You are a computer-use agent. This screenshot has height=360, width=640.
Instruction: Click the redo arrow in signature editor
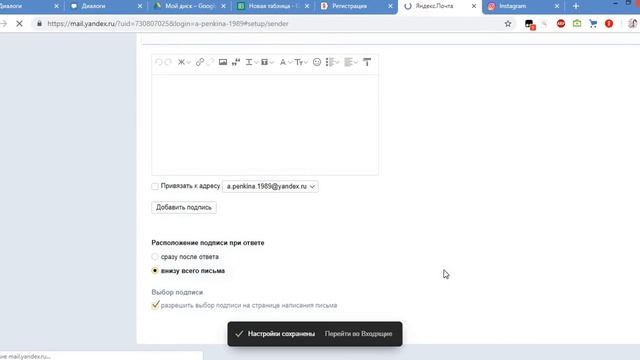[x=168, y=62]
